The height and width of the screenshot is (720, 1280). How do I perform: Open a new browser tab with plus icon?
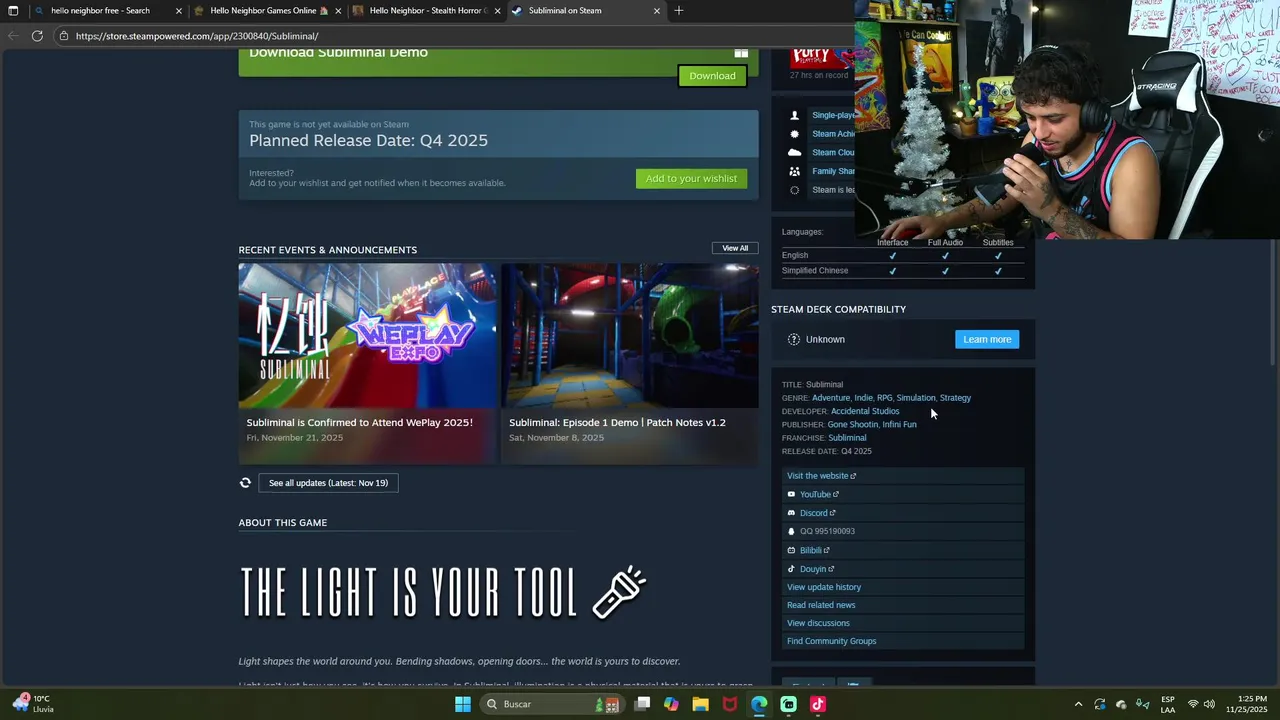coord(679,11)
